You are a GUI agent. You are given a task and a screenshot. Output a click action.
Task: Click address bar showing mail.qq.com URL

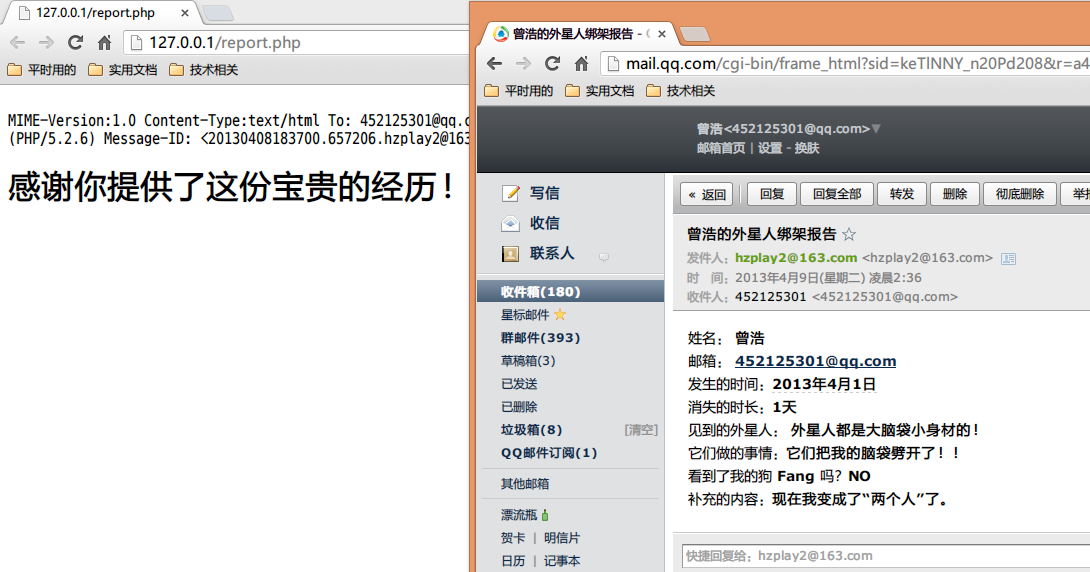[x=845, y=64]
